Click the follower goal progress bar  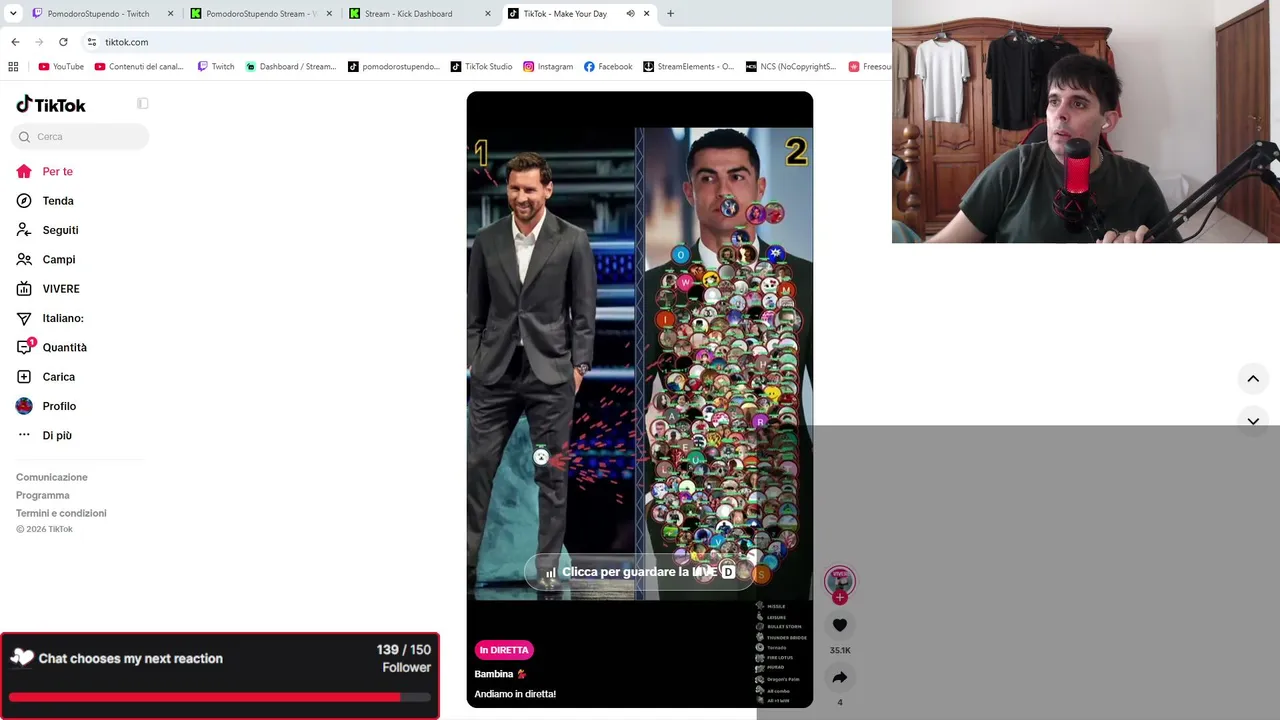(x=220, y=697)
